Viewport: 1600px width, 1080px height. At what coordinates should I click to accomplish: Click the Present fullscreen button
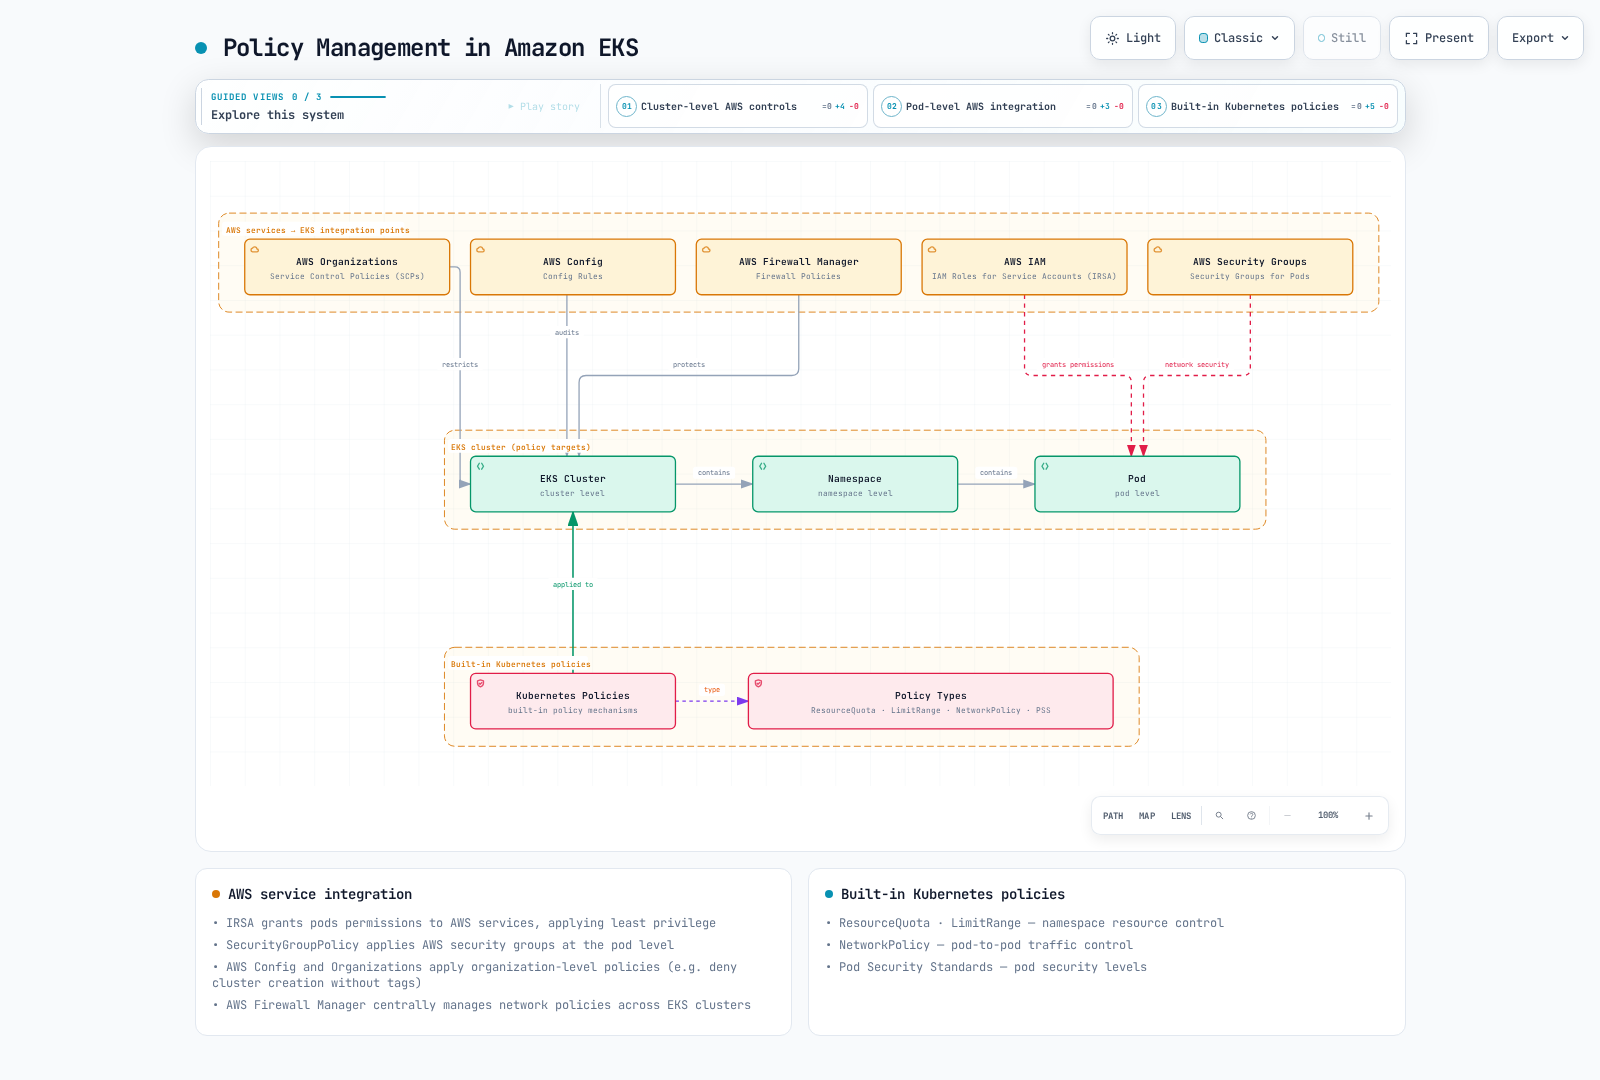coord(1439,38)
